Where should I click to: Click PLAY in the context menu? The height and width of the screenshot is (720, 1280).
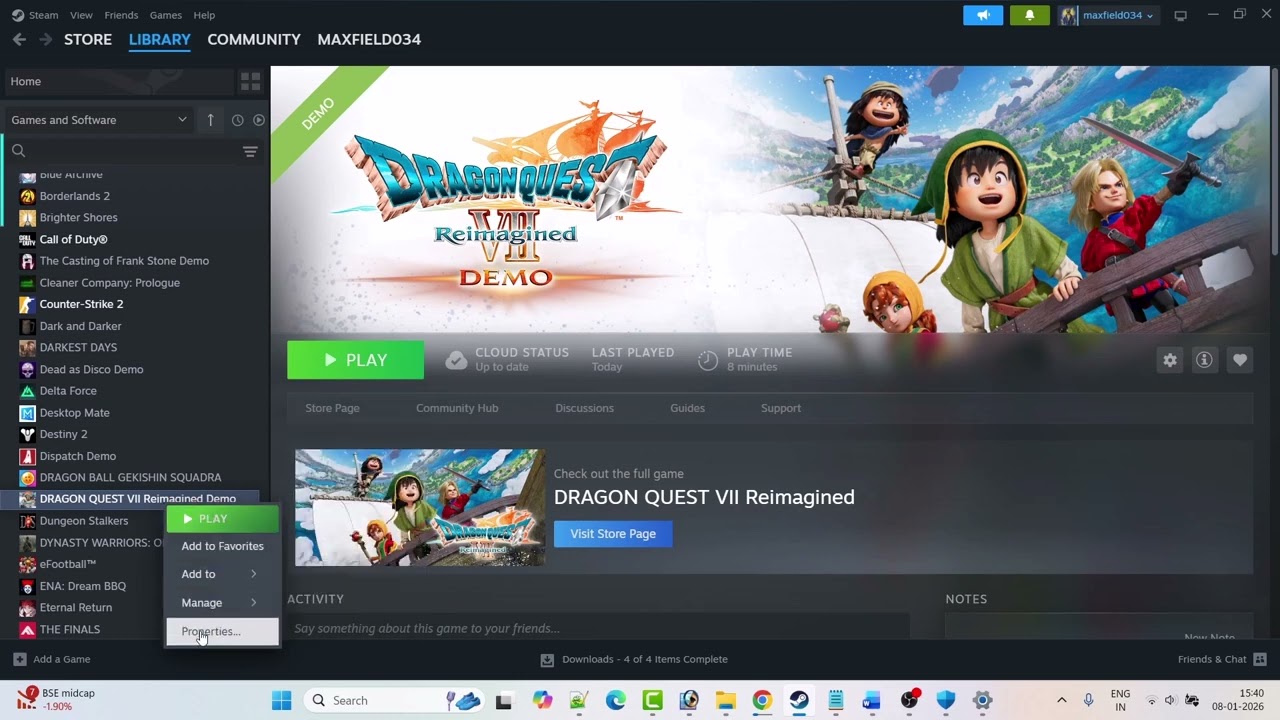tap(222, 519)
